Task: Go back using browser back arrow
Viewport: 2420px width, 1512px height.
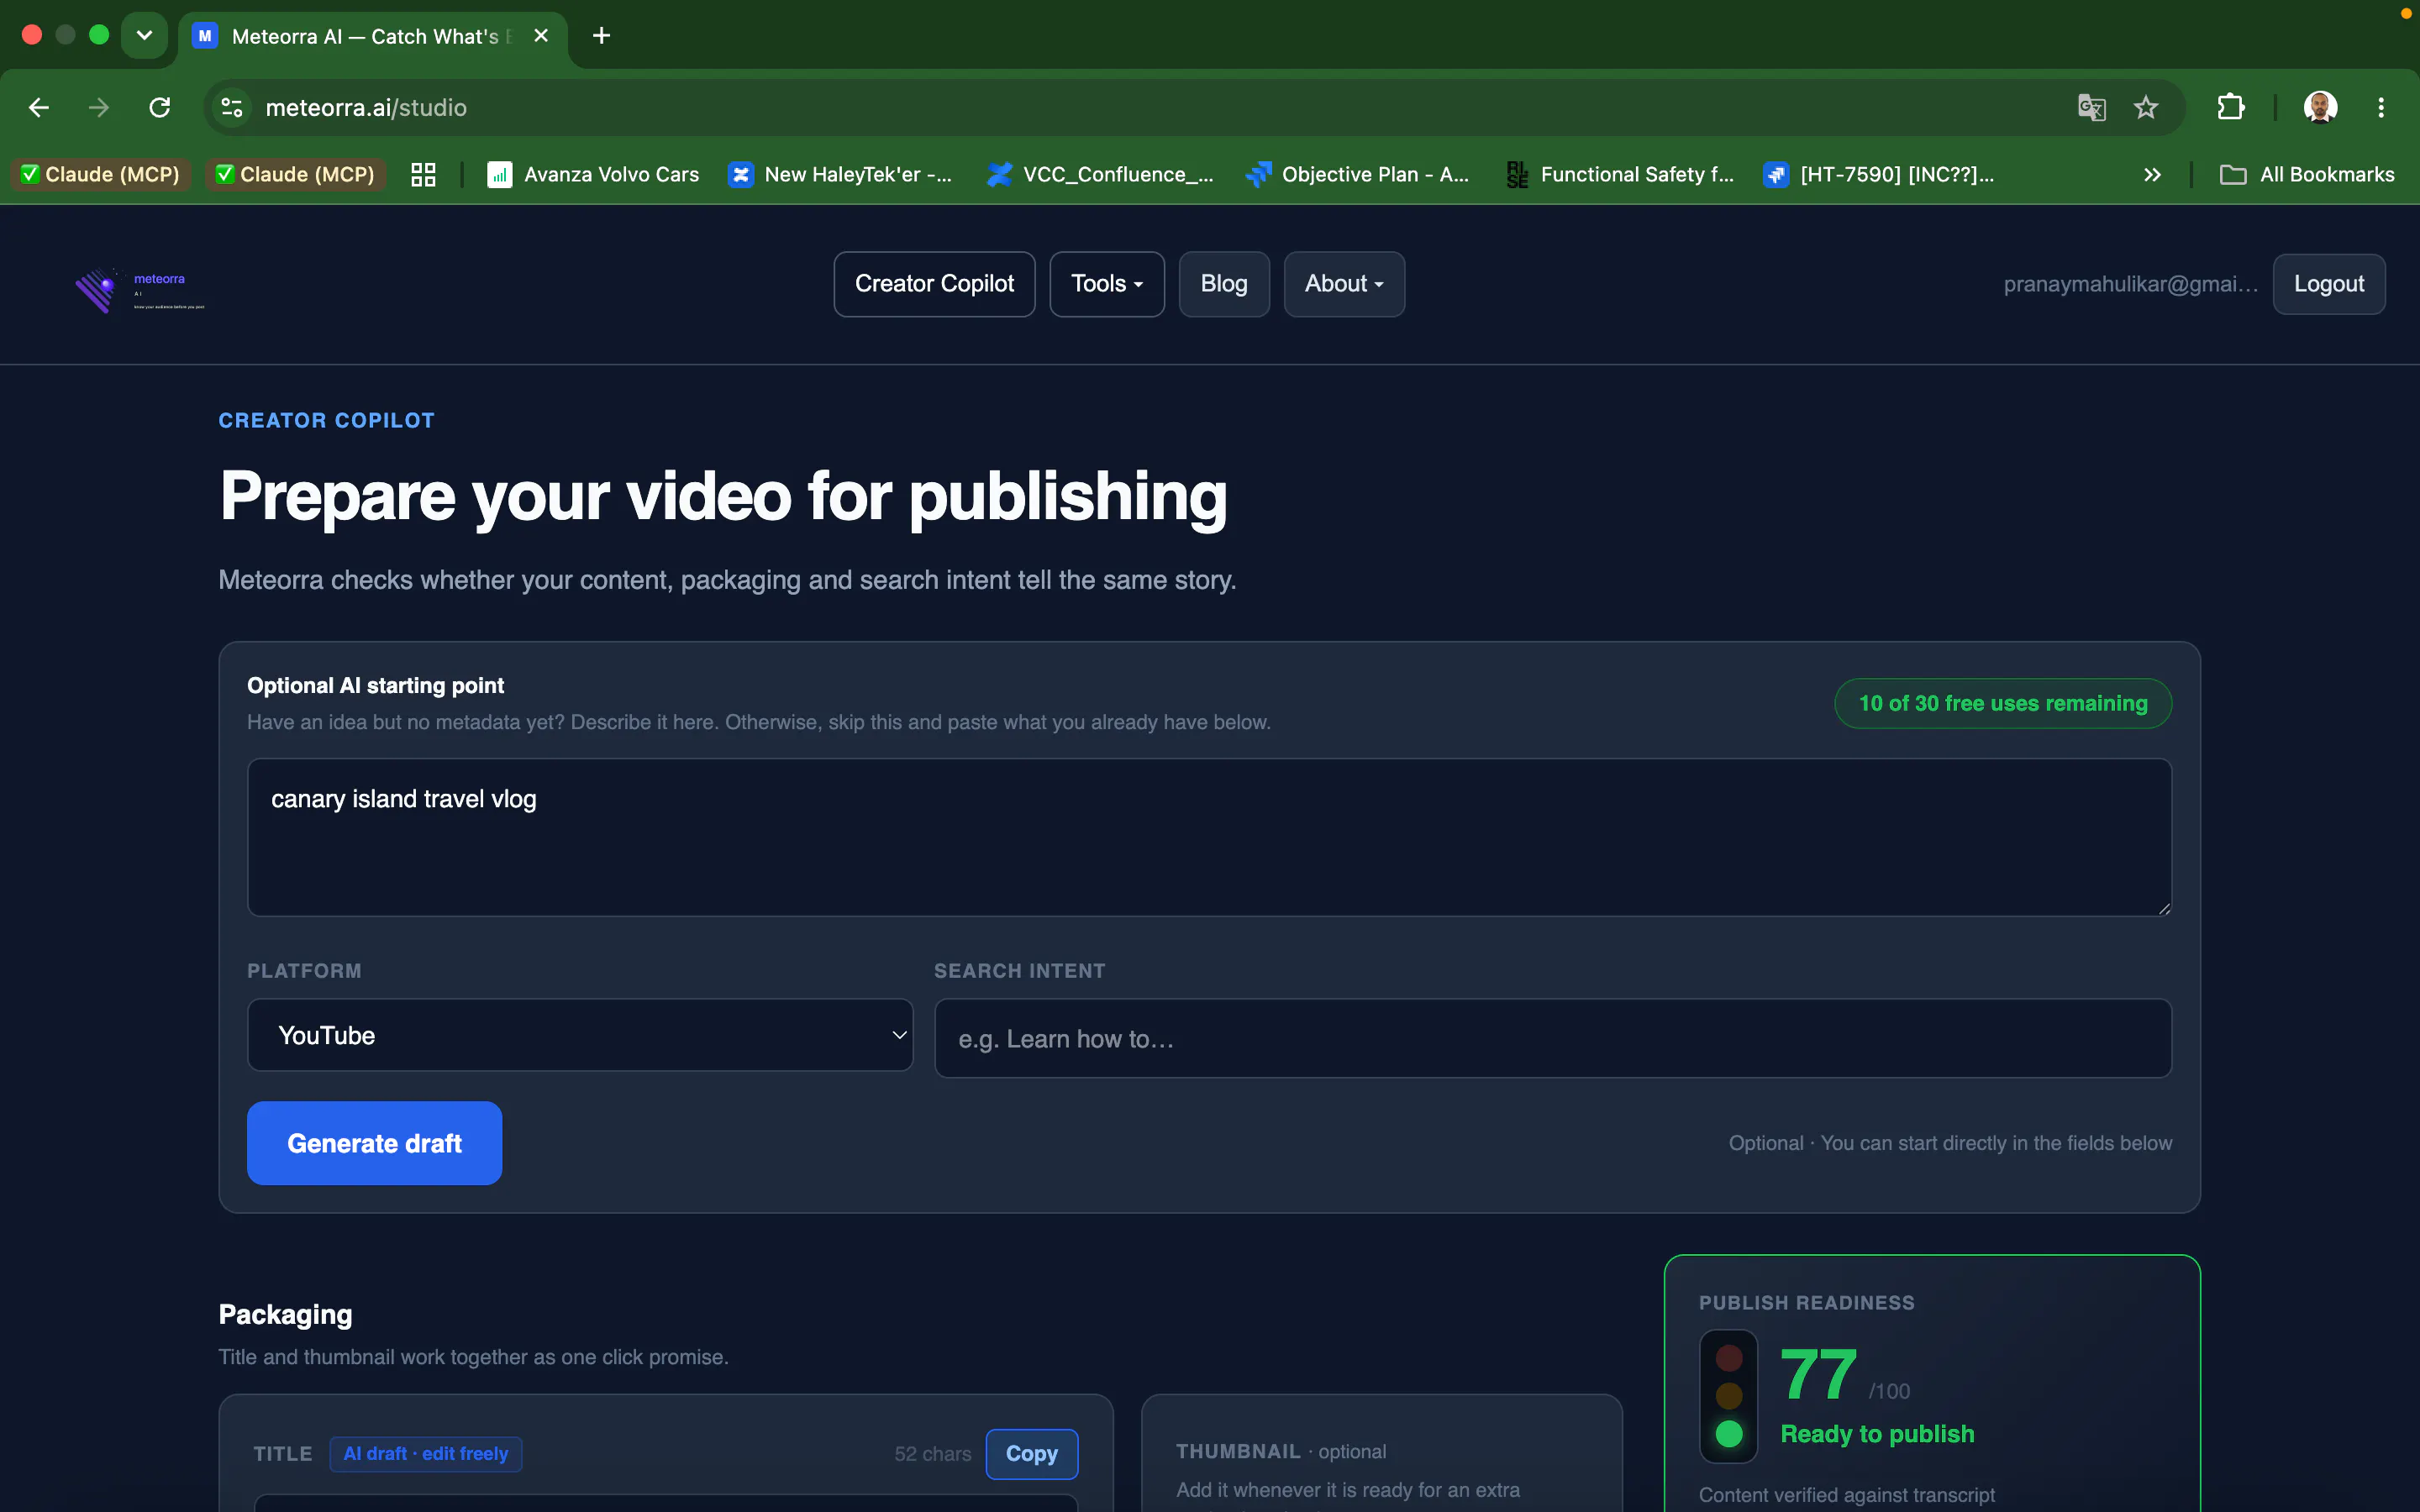Action: [39, 107]
